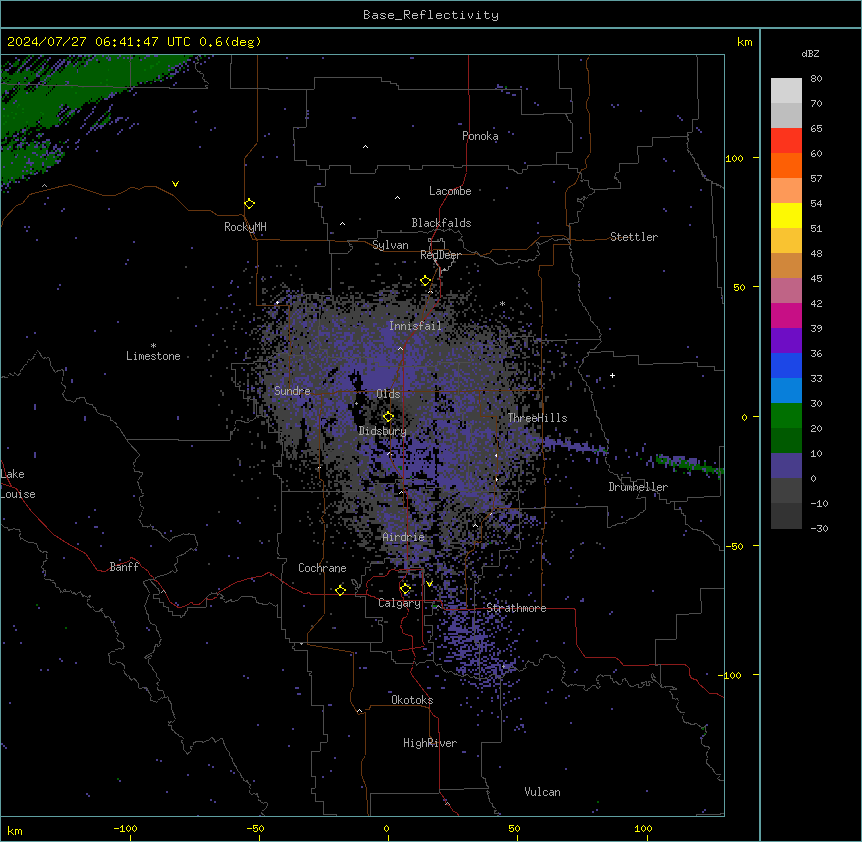The width and height of the screenshot is (862, 842).
Task: Click the Strathmore city label
Action: 516,608
